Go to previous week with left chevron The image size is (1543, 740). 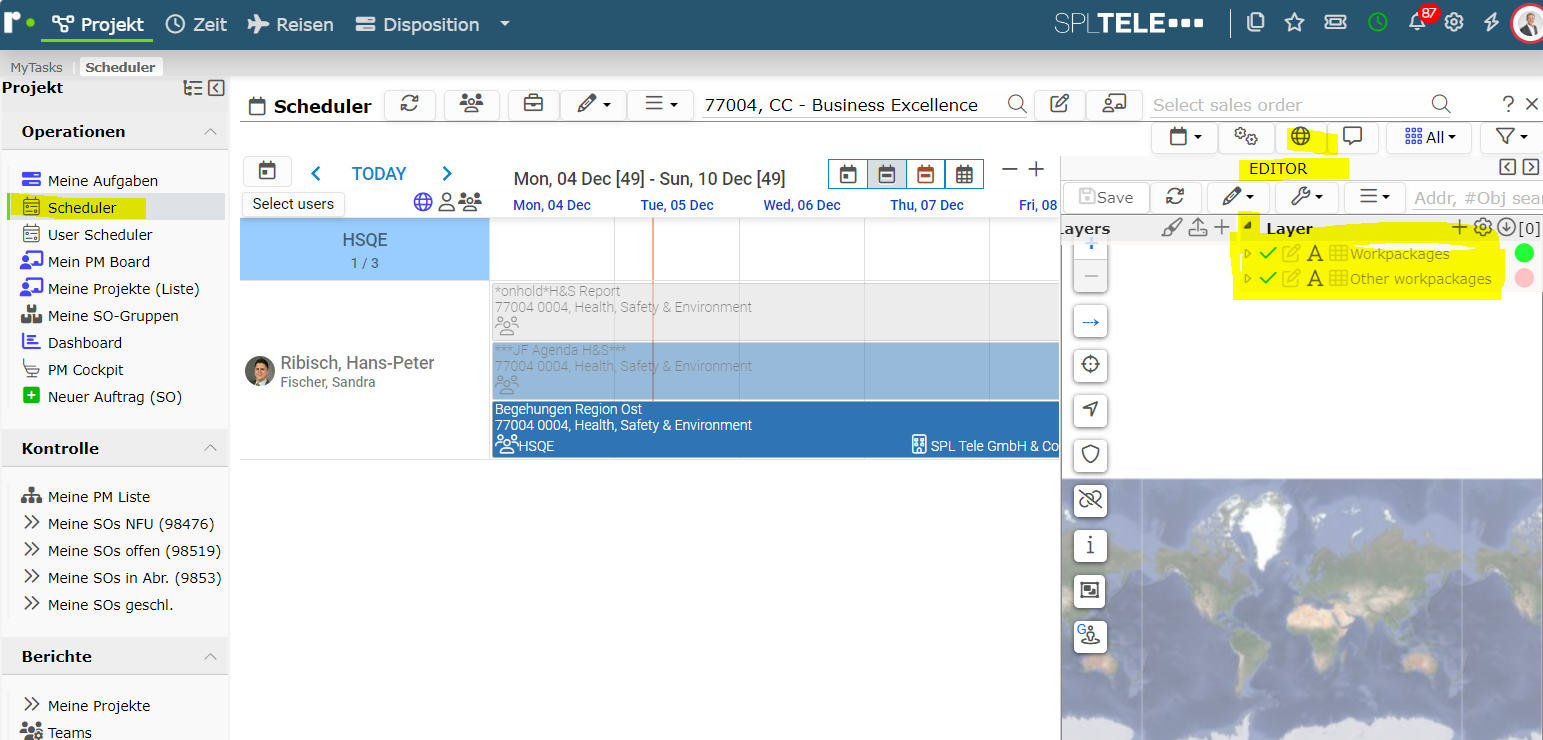[316, 174]
